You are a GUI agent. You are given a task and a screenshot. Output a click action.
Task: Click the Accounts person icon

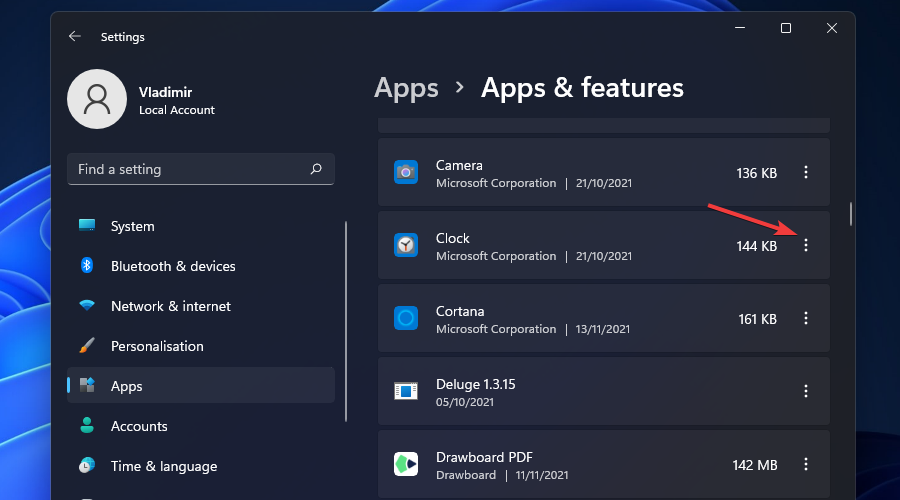tap(87, 425)
